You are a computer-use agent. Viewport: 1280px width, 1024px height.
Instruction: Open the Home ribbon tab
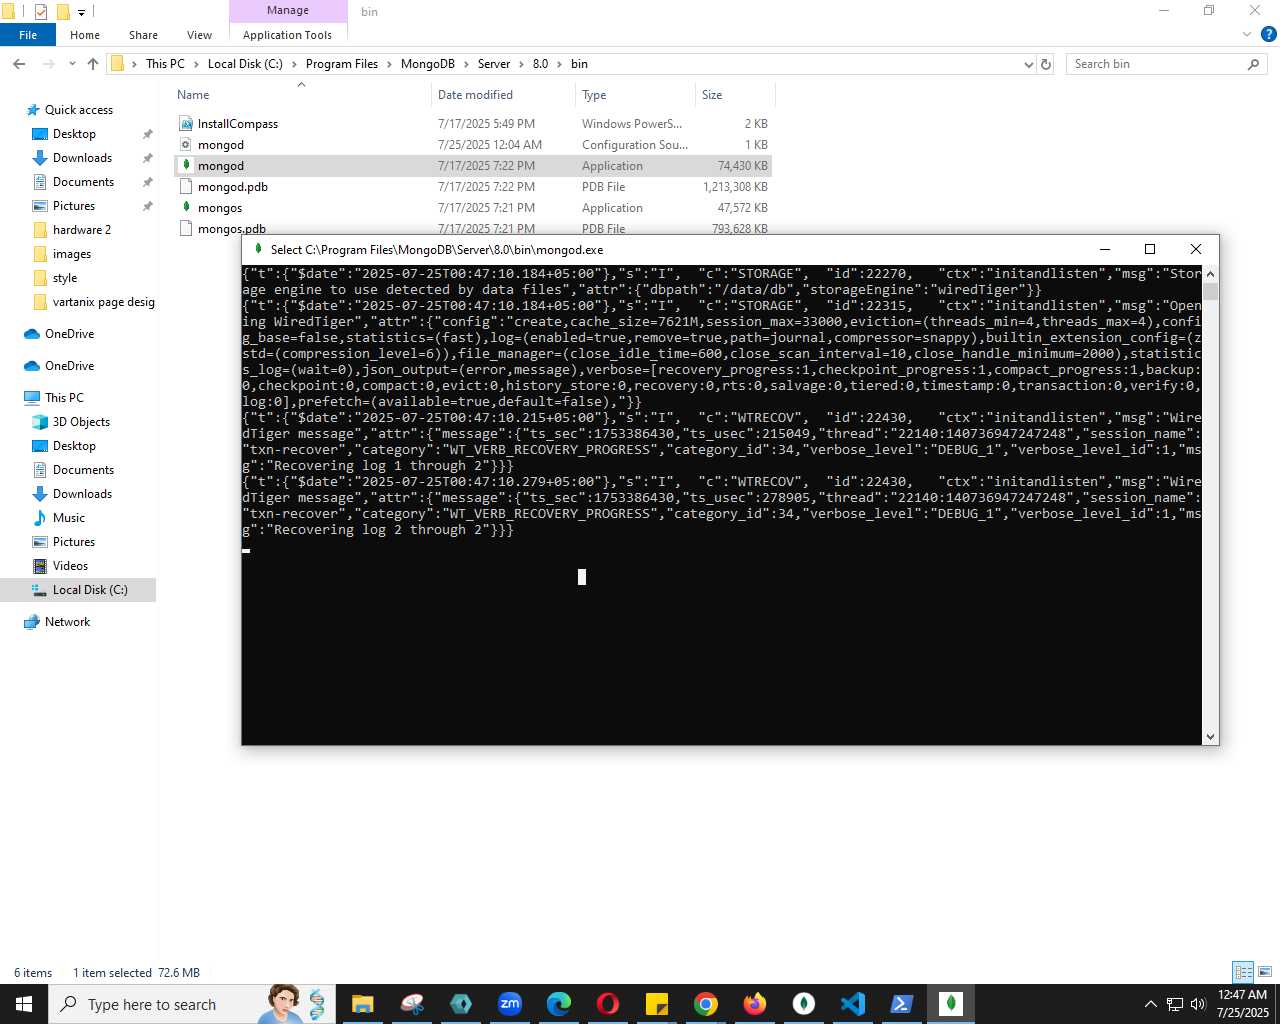[x=85, y=35]
